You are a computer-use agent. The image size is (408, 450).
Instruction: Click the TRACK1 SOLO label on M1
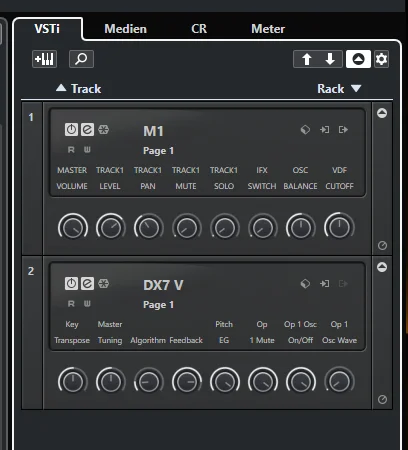(224, 178)
